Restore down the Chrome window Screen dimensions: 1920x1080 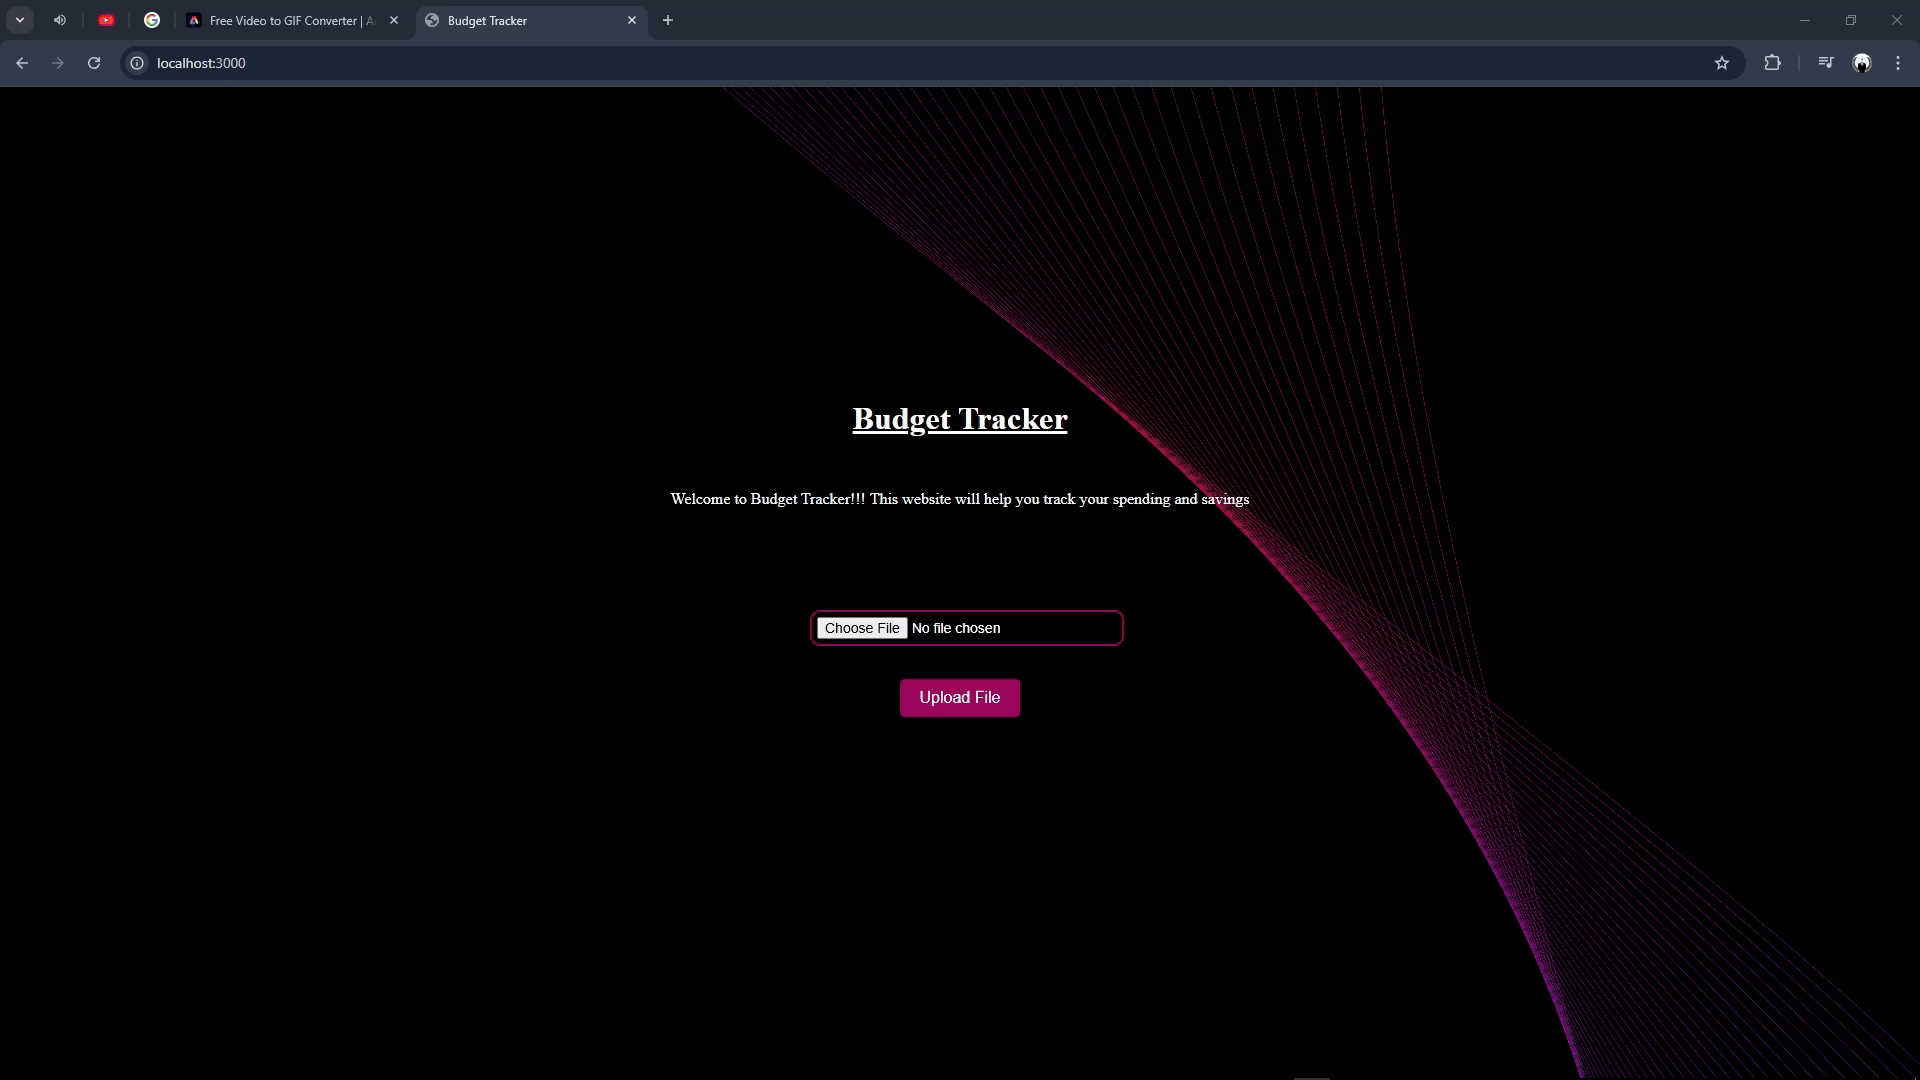[x=1851, y=20]
